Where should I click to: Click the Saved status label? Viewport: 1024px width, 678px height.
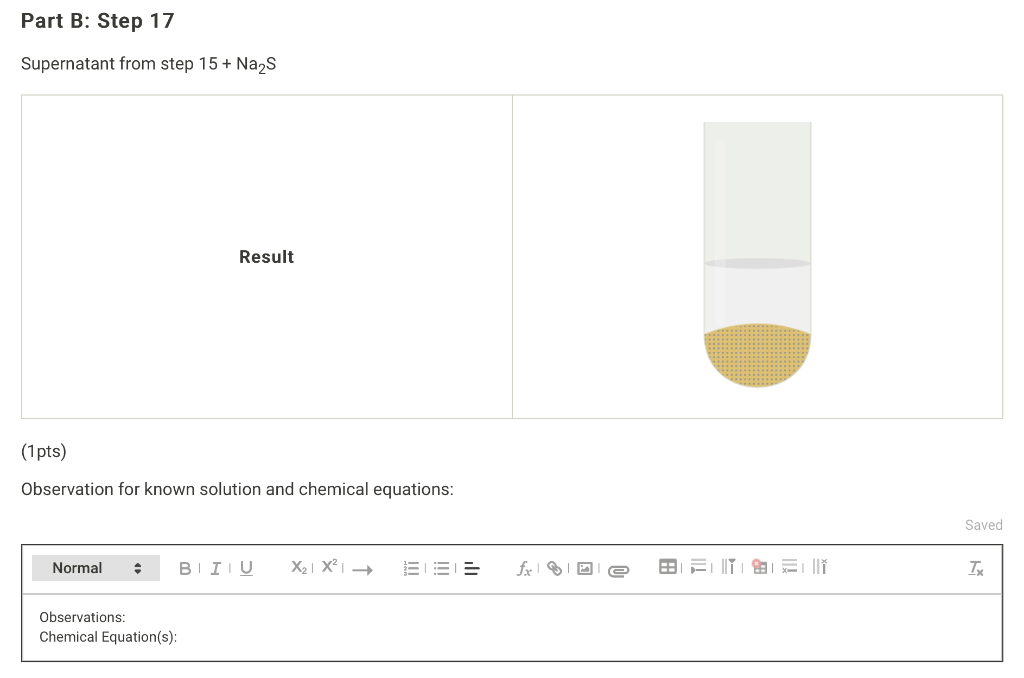[x=983, y=525]
